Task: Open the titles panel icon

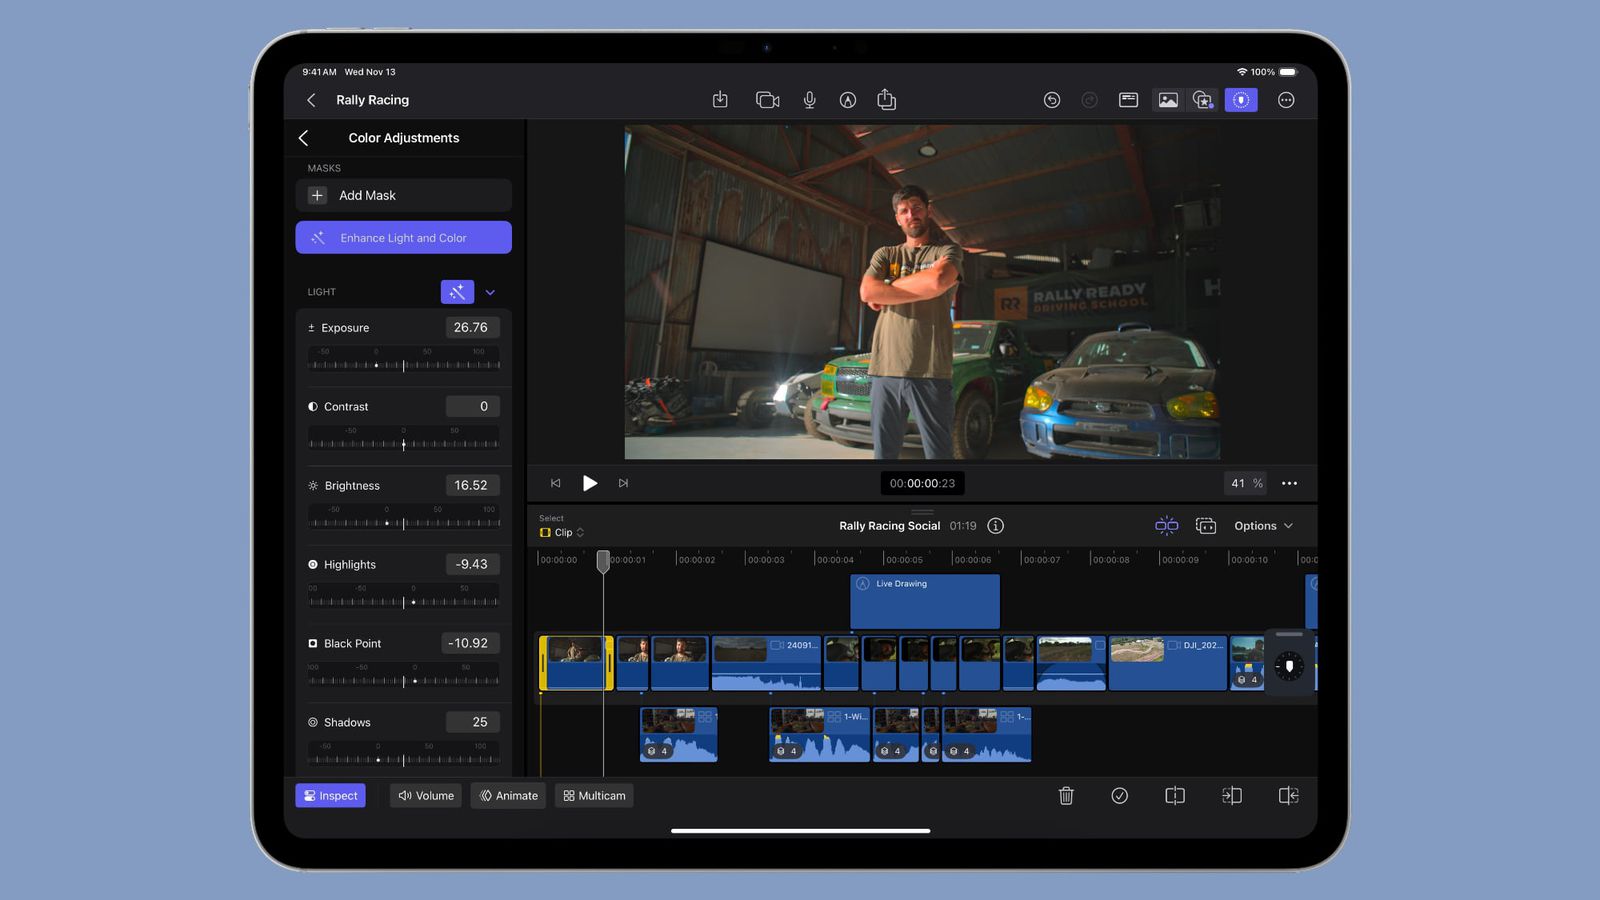Action: tap(1128, 99)
